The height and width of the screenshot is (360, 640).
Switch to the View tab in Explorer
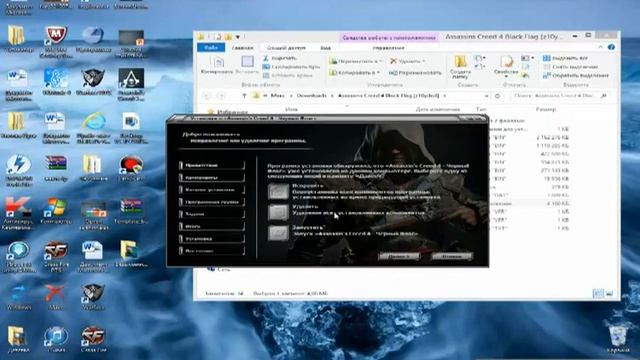click(x=325, y=48)
